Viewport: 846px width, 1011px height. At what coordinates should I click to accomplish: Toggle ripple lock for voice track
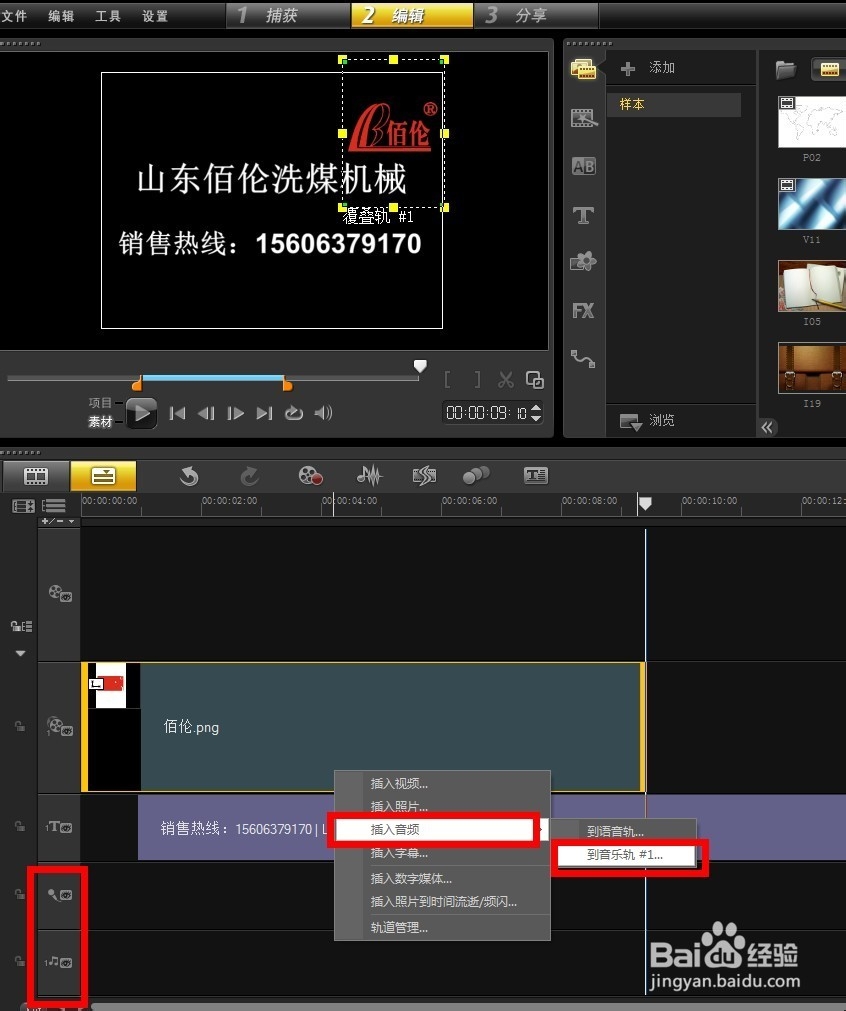click(20, 894)
